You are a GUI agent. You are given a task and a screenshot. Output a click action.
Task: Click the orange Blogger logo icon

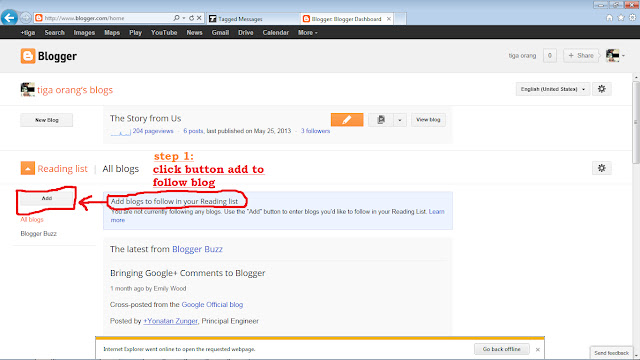click(x=28, y=56)
